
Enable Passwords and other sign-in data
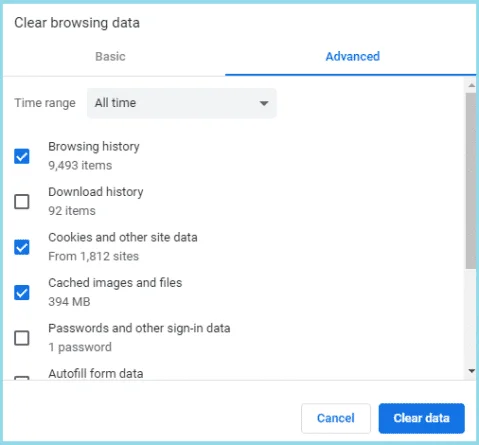(22, 338)
